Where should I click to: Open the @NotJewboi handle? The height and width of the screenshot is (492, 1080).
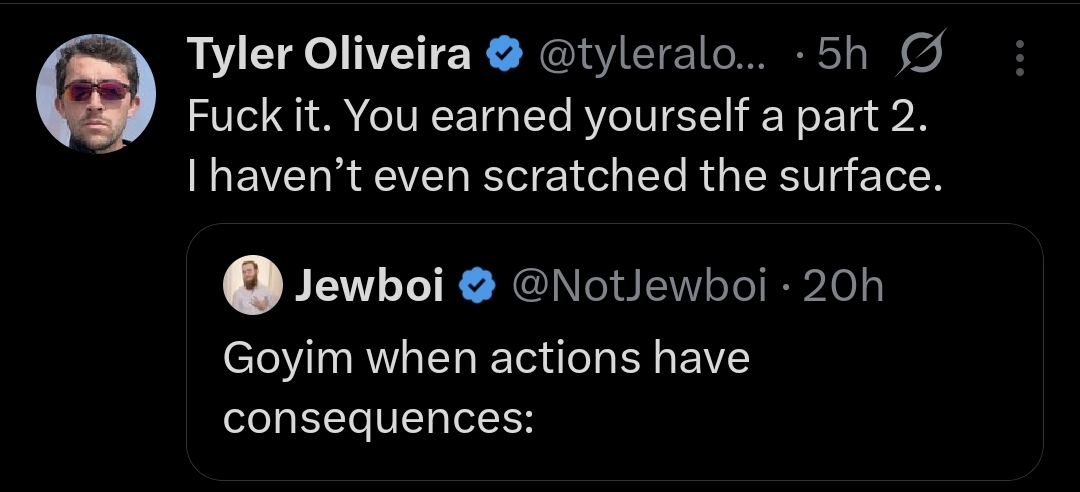coord(638,287)
